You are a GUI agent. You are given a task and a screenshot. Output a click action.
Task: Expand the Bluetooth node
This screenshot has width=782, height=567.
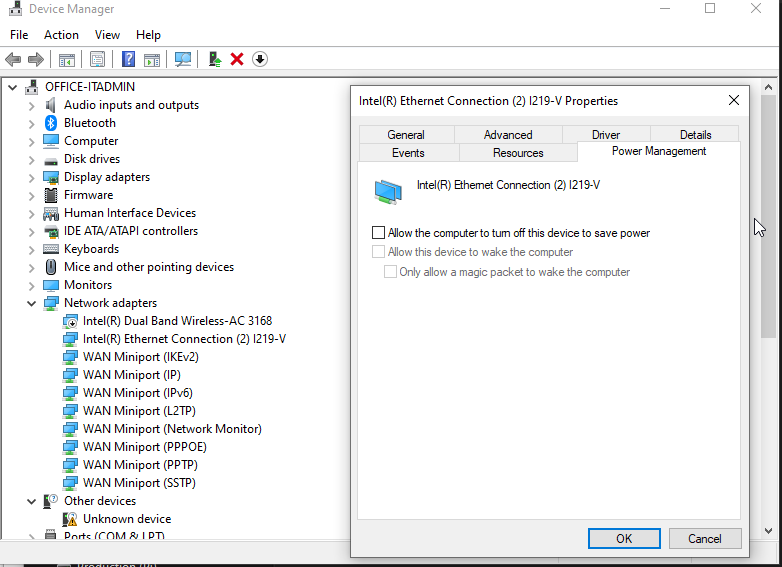point(31,123)
